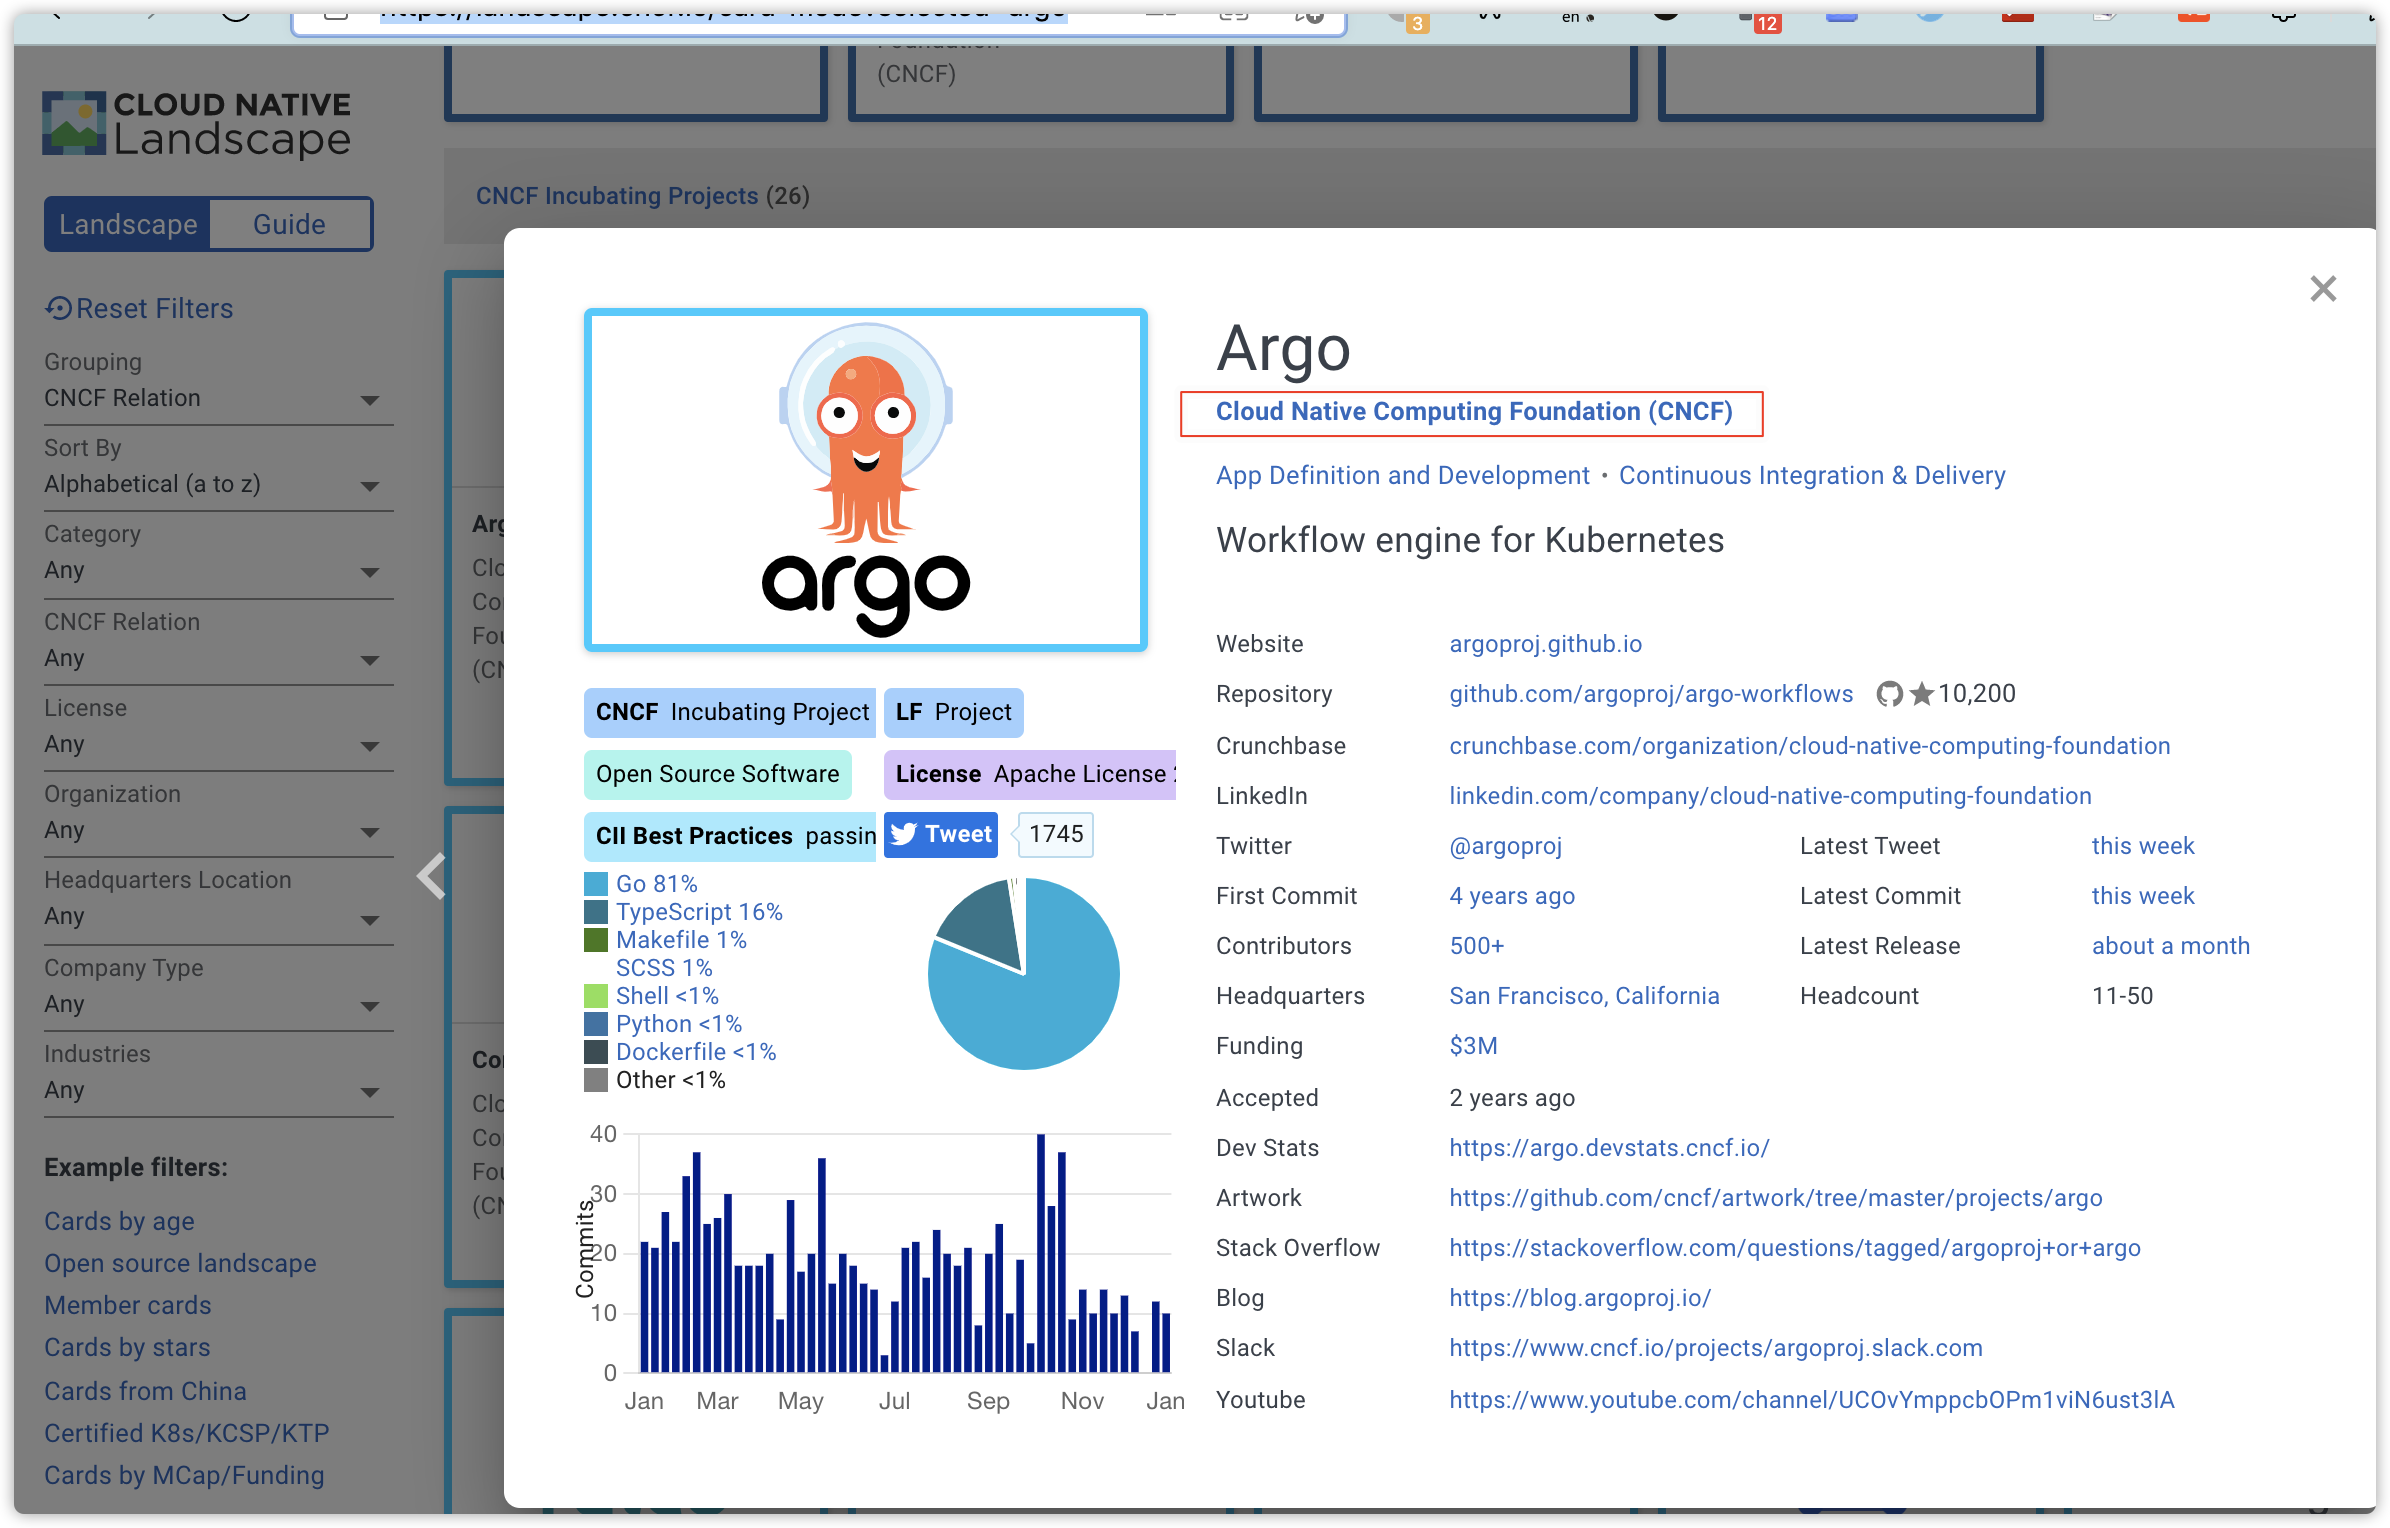Click the CNCF Incubating Project badge
The height and width of the screenshot is (1528, 2390).
(x=731, y=712)
